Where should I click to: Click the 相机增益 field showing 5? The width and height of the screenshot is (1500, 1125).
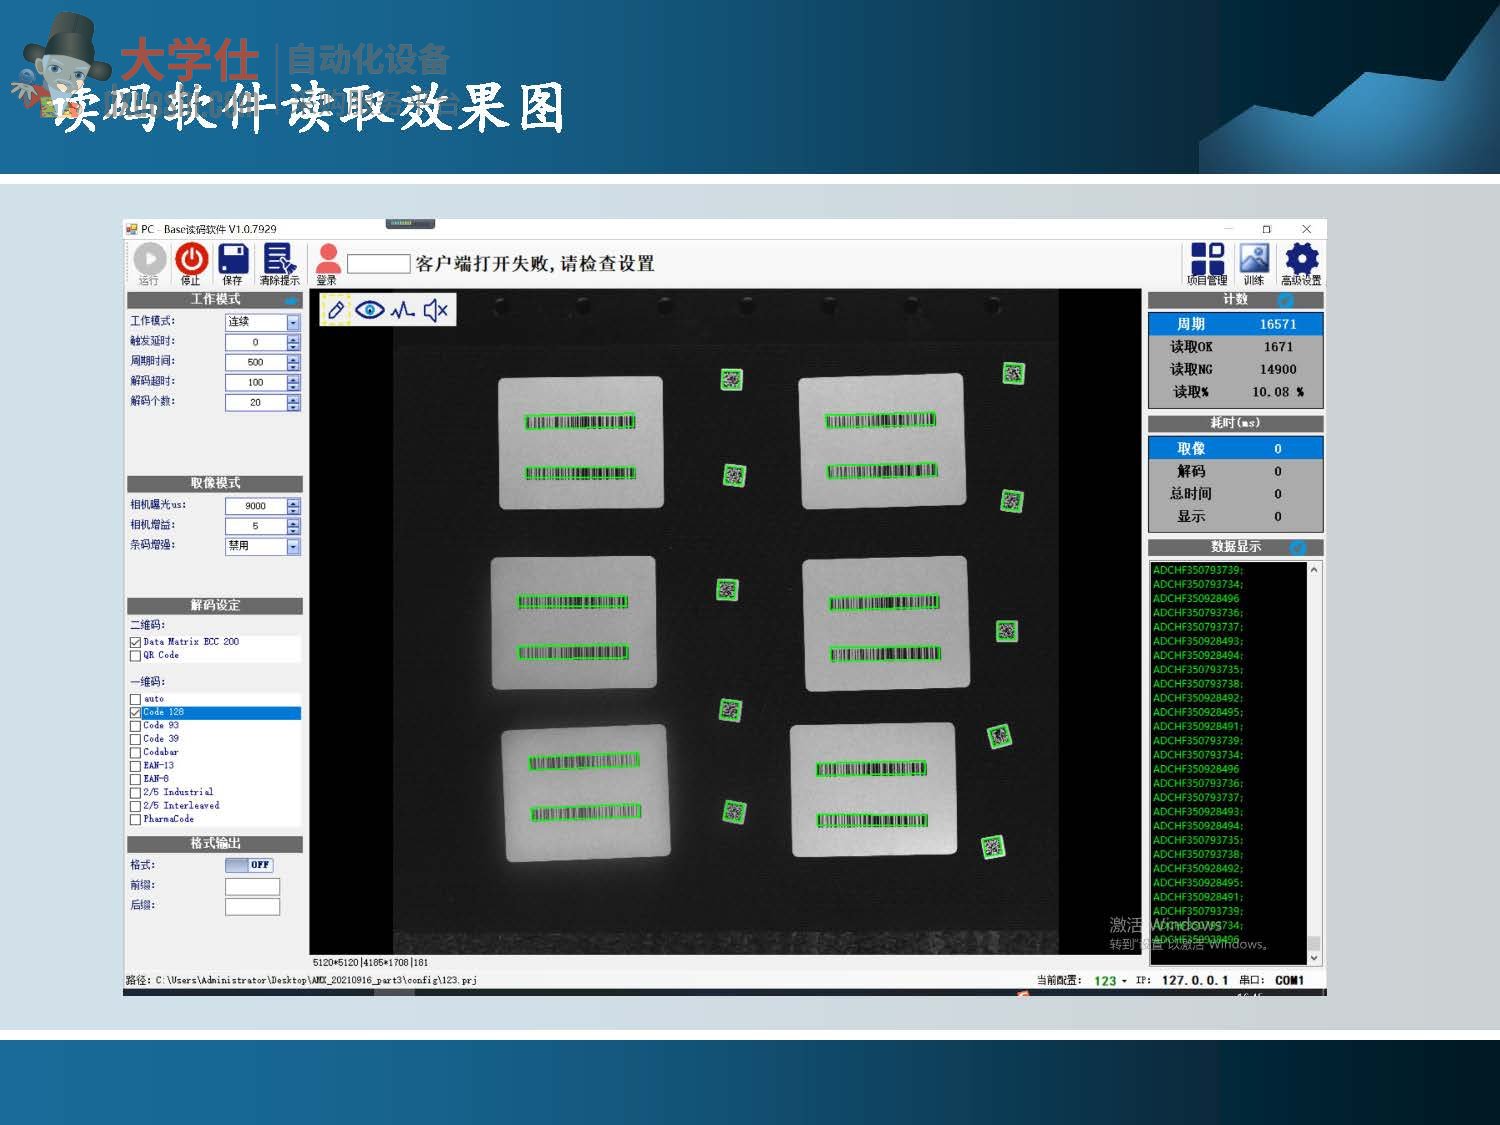coord(256,526)
